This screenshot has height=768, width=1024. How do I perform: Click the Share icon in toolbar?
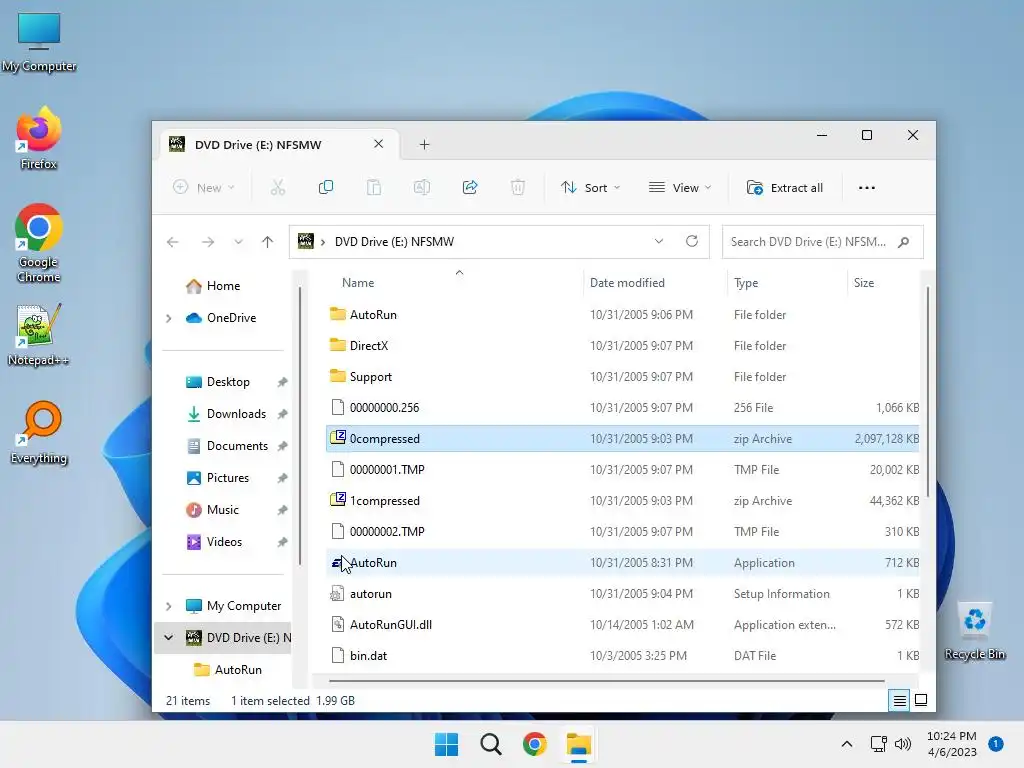tap(470, 187)
